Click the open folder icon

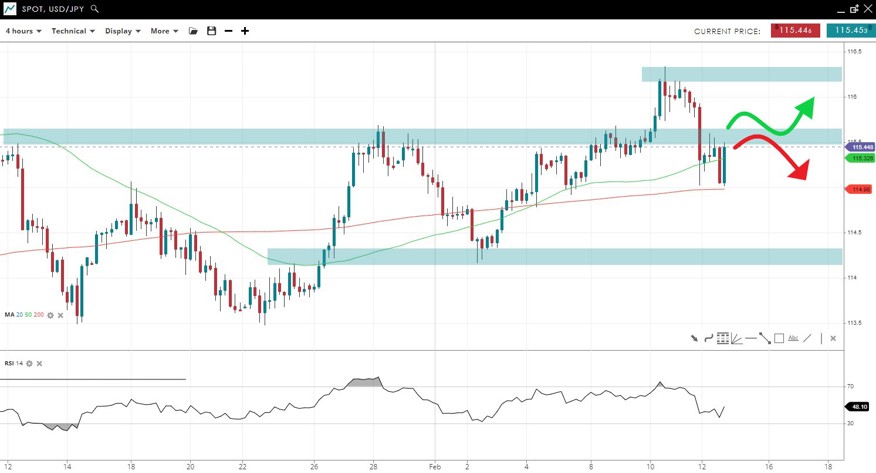pos(193,31)
